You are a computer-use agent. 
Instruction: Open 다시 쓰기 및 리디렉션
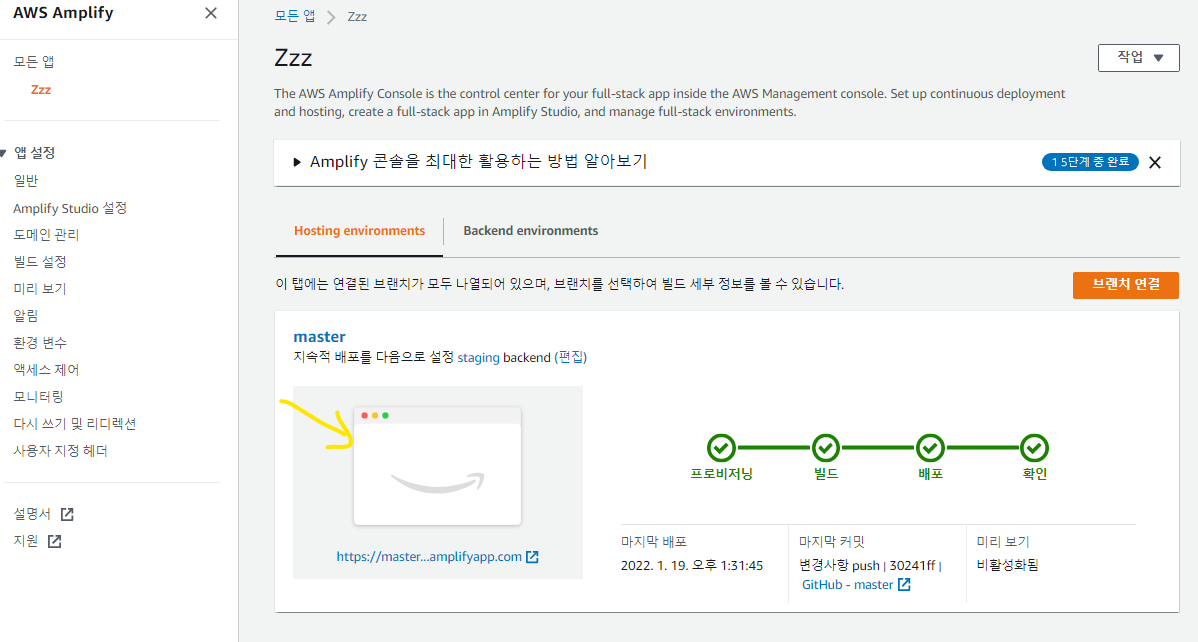pos(75,423)
